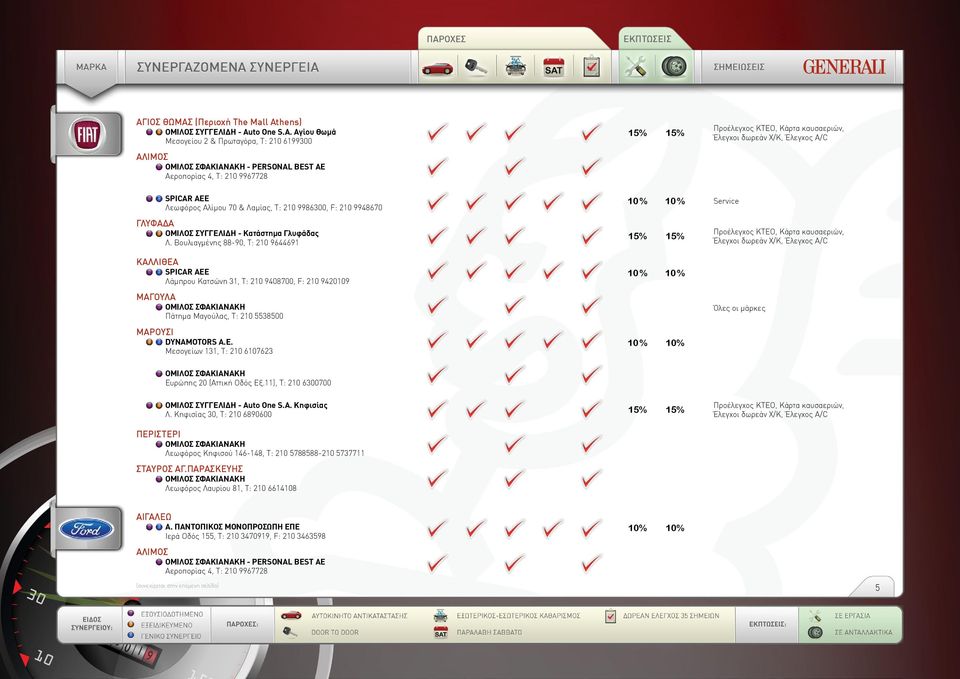Viewport: 960px width, 679px height.
Task: Click SAT checkmark in Α. ΠΑΝΤΟΠΙΚΟΣ row
Action: click(x=553, y=528)
